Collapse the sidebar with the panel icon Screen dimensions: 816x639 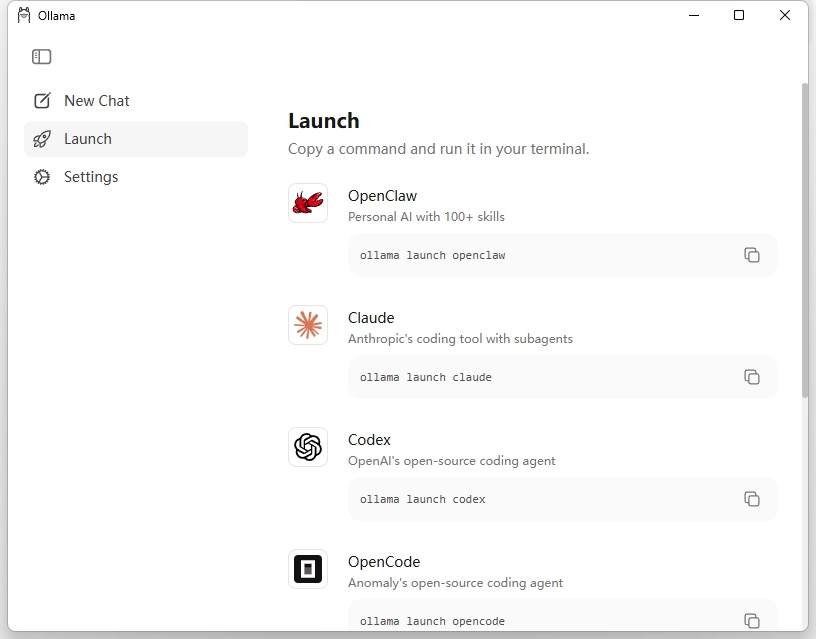(x=42, y=57)
